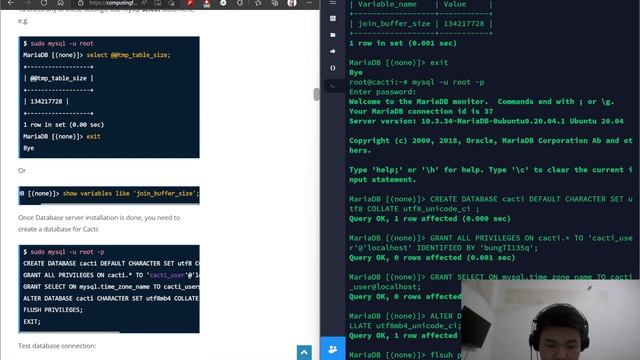Open the browser home page
This screenshot has height=360, width=640.
tap(60, 3)
